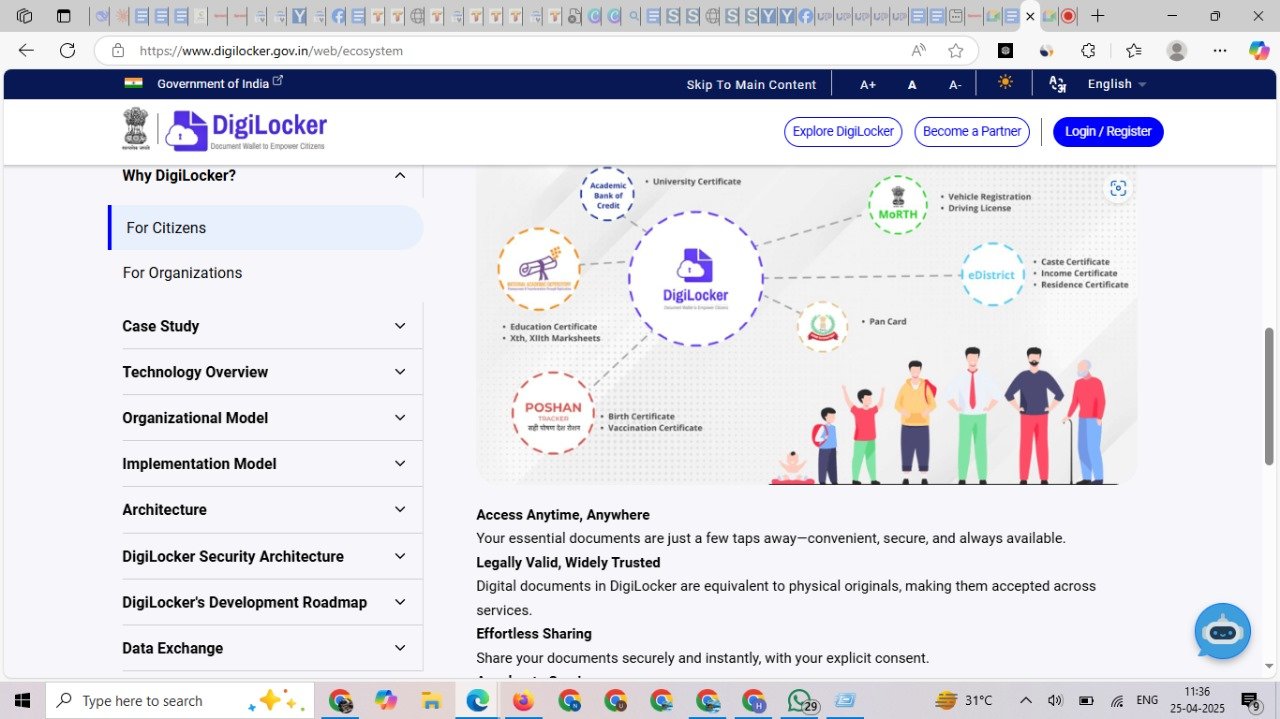Open the Government of India link
The height and width of the screenshot is (719, 1280).
[x=220, y=83]
